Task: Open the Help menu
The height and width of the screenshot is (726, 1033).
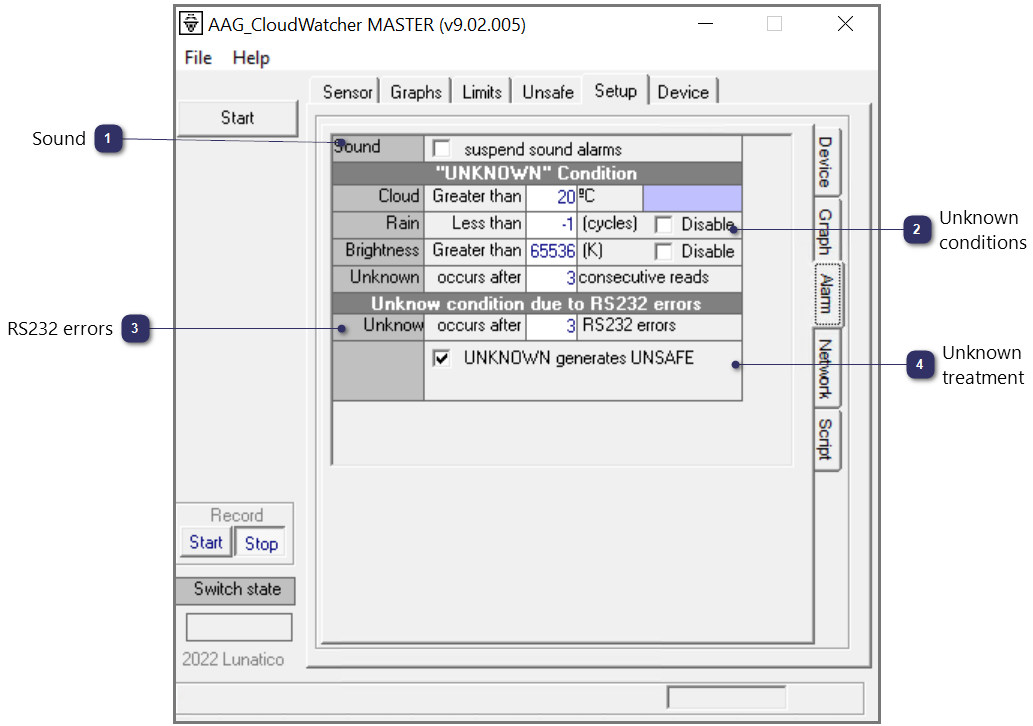Action: pos(251,58)
